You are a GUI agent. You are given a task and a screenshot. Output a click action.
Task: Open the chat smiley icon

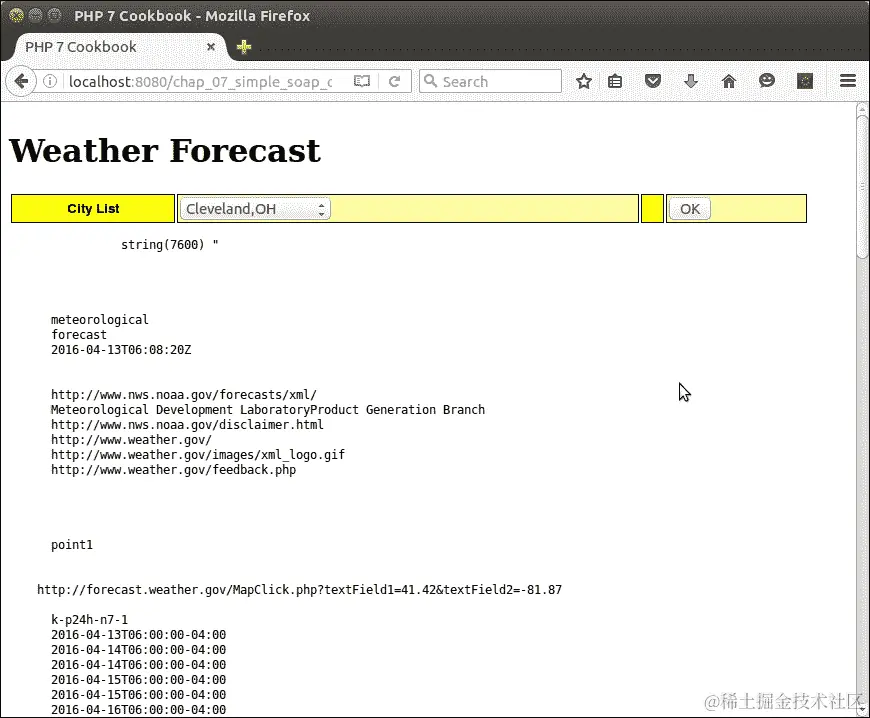(x=767, y=81)
